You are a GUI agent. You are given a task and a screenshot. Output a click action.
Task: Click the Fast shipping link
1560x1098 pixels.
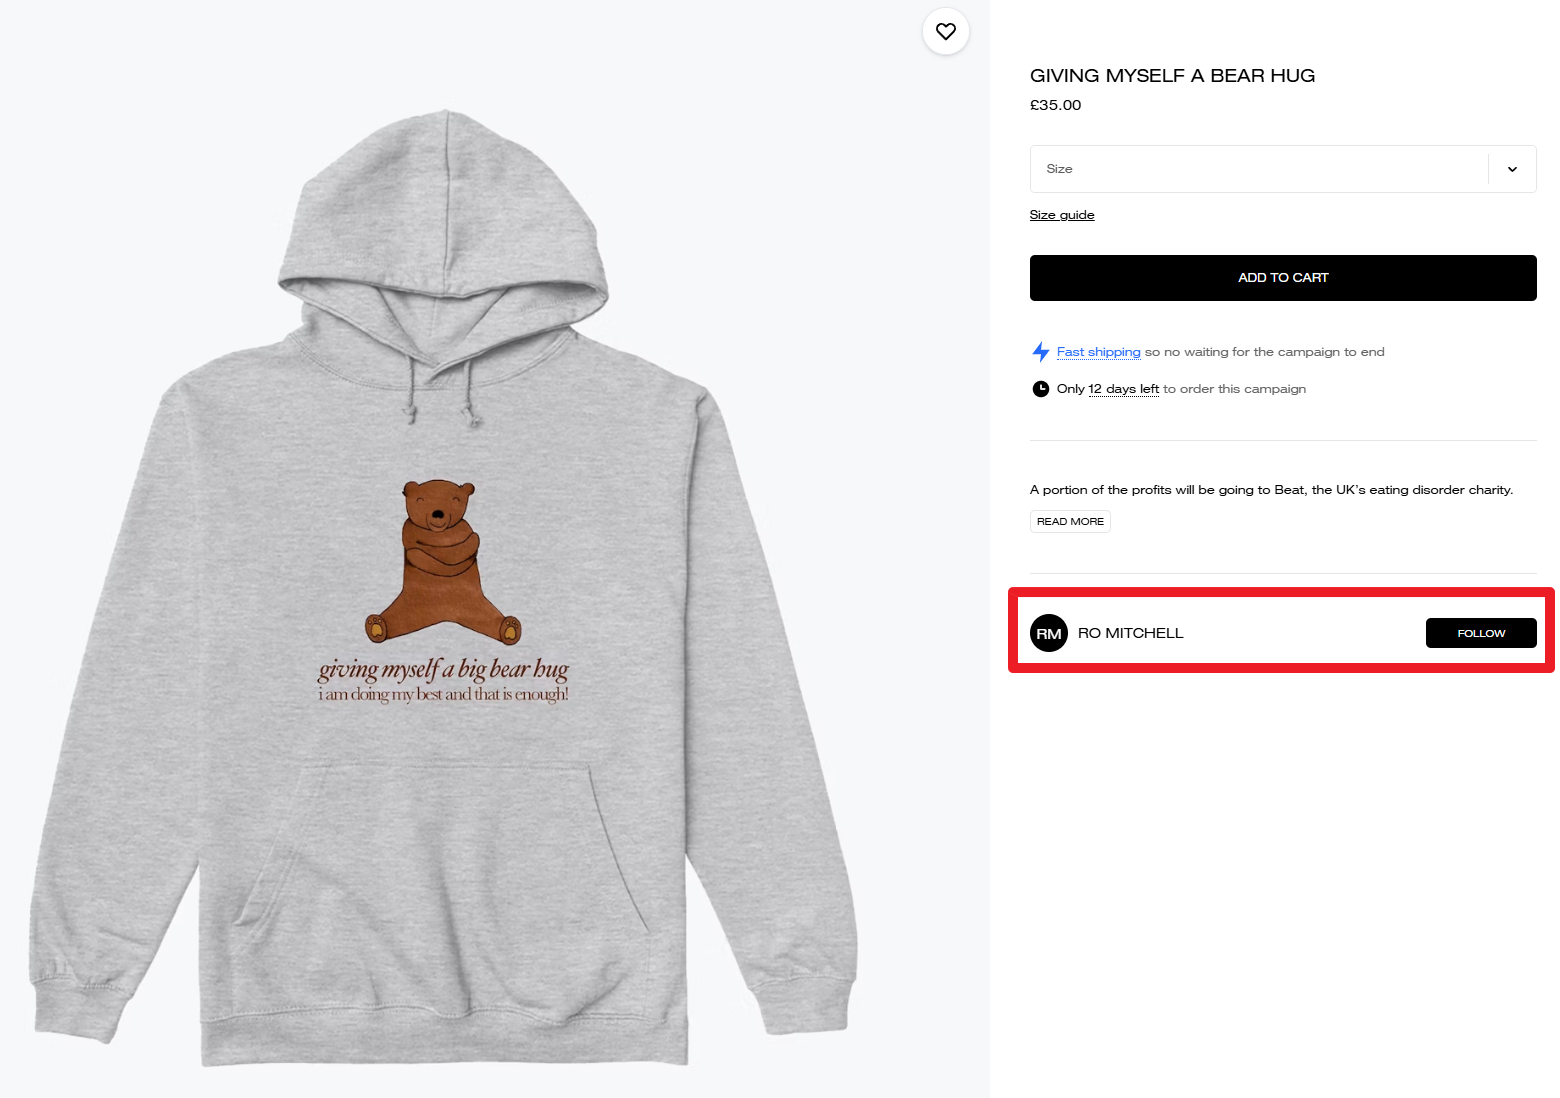tap(1098, 352)
